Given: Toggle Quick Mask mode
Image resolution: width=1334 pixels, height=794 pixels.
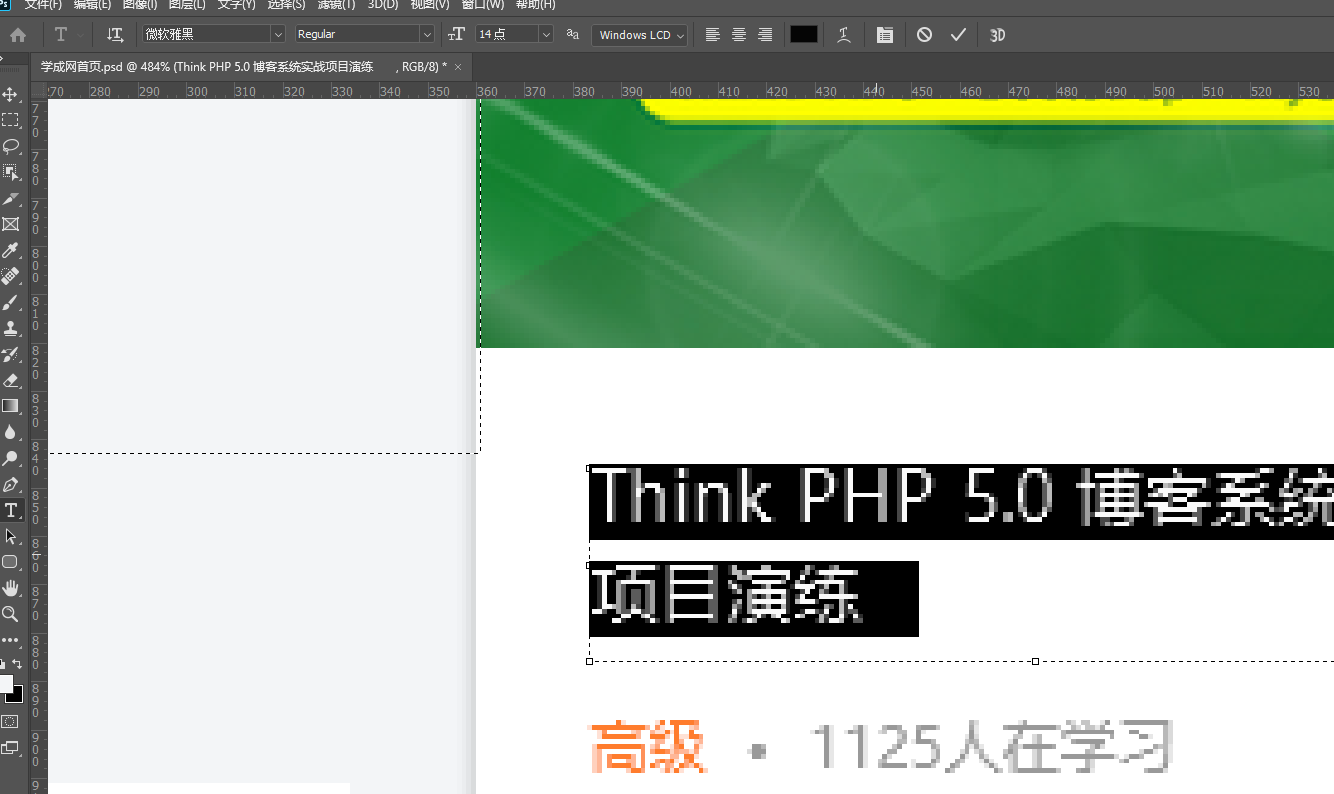Looking at the screenshot, I should (x=10, y=721).
